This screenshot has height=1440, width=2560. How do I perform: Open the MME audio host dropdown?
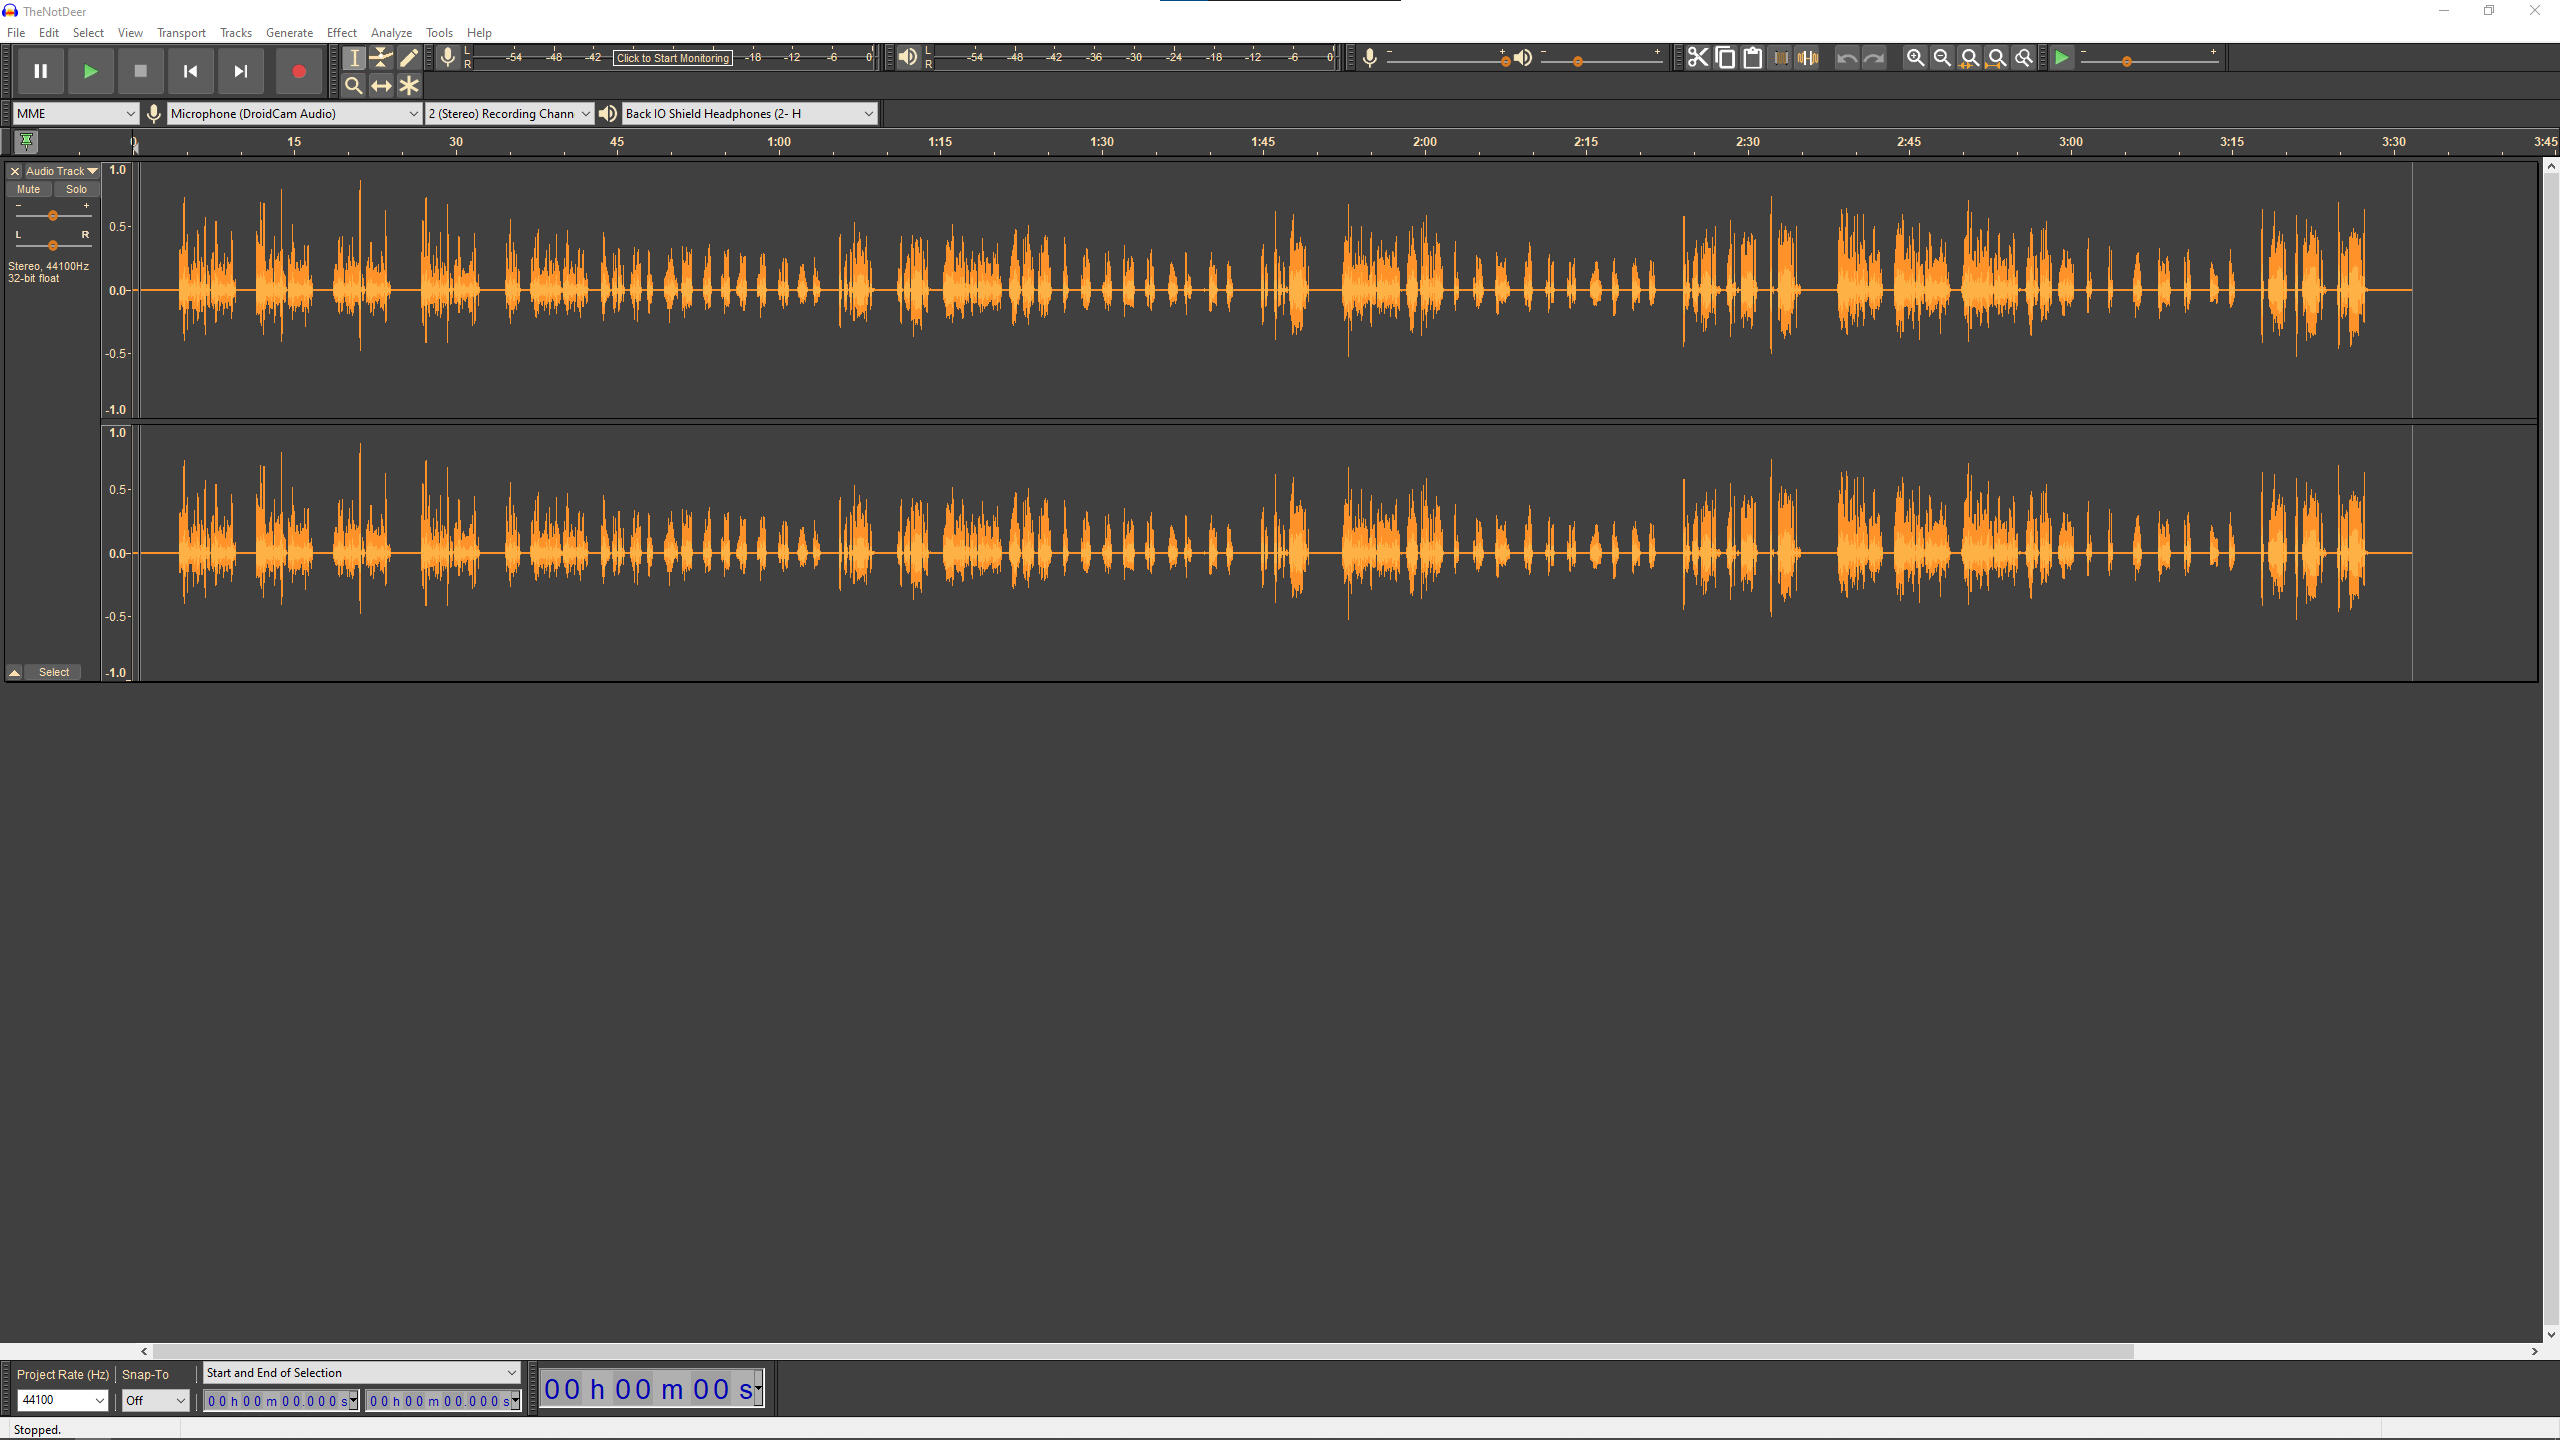point(75,114)
